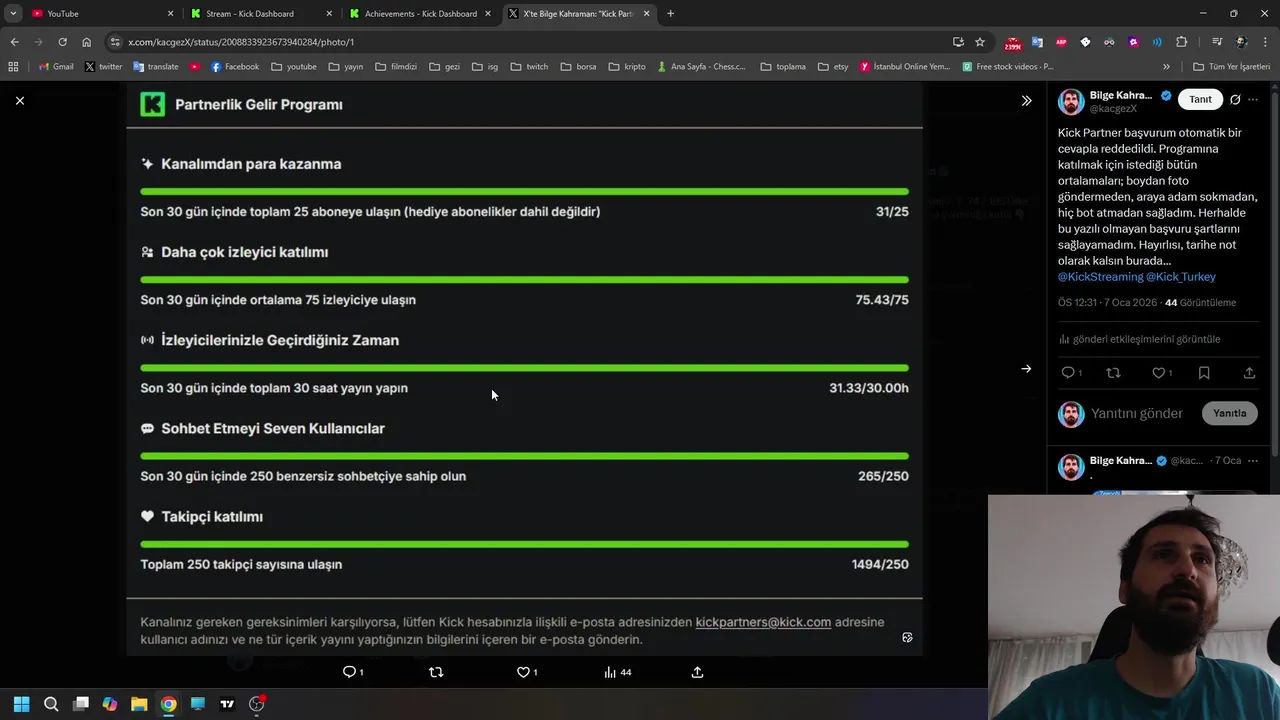Open the three-dot more menu on the tweet
Image resolution: width=1280 pixels, height=720 pixels.
[1252, 100]
